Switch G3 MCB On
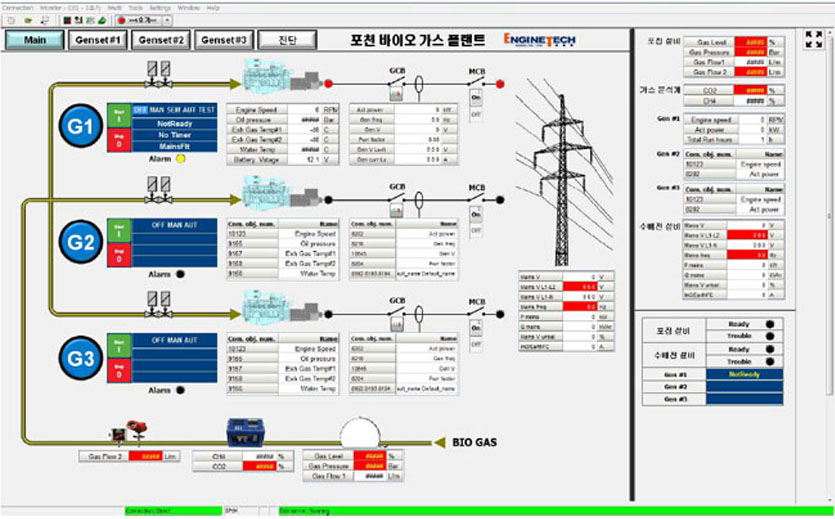835x519 pixels. pos(476,328)
